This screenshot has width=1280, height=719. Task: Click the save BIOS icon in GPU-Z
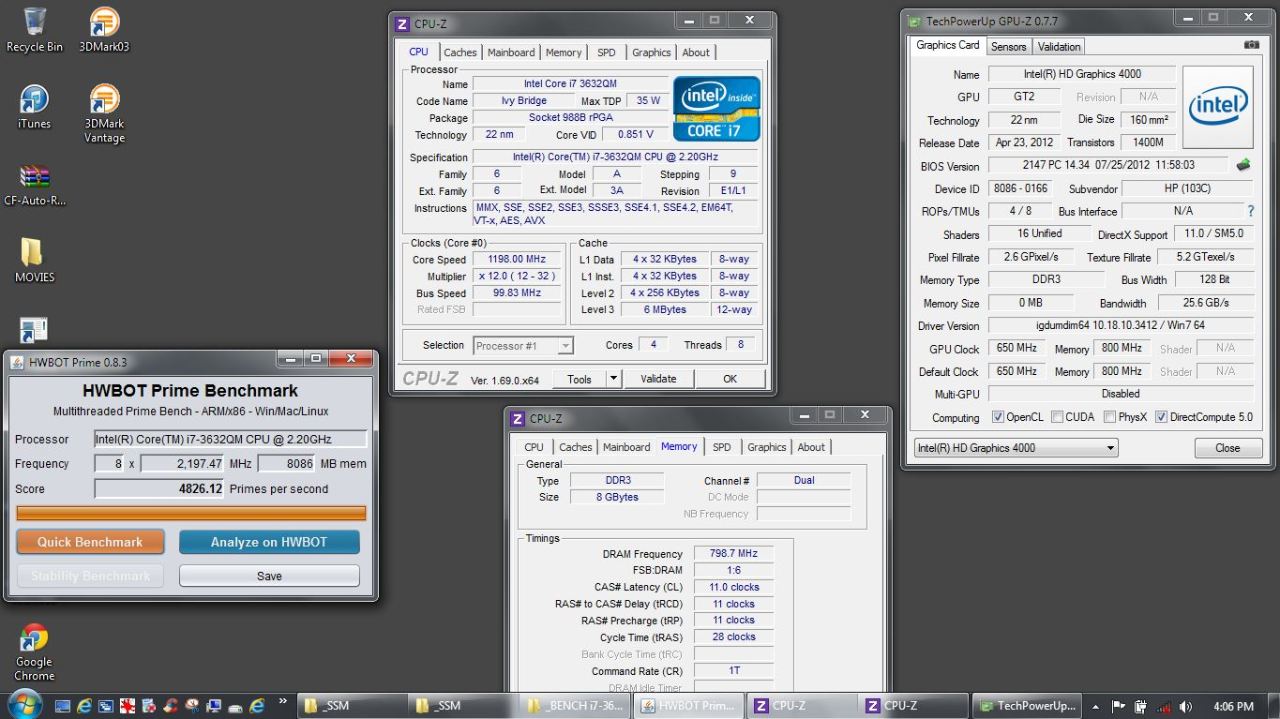click(1243, 165)
